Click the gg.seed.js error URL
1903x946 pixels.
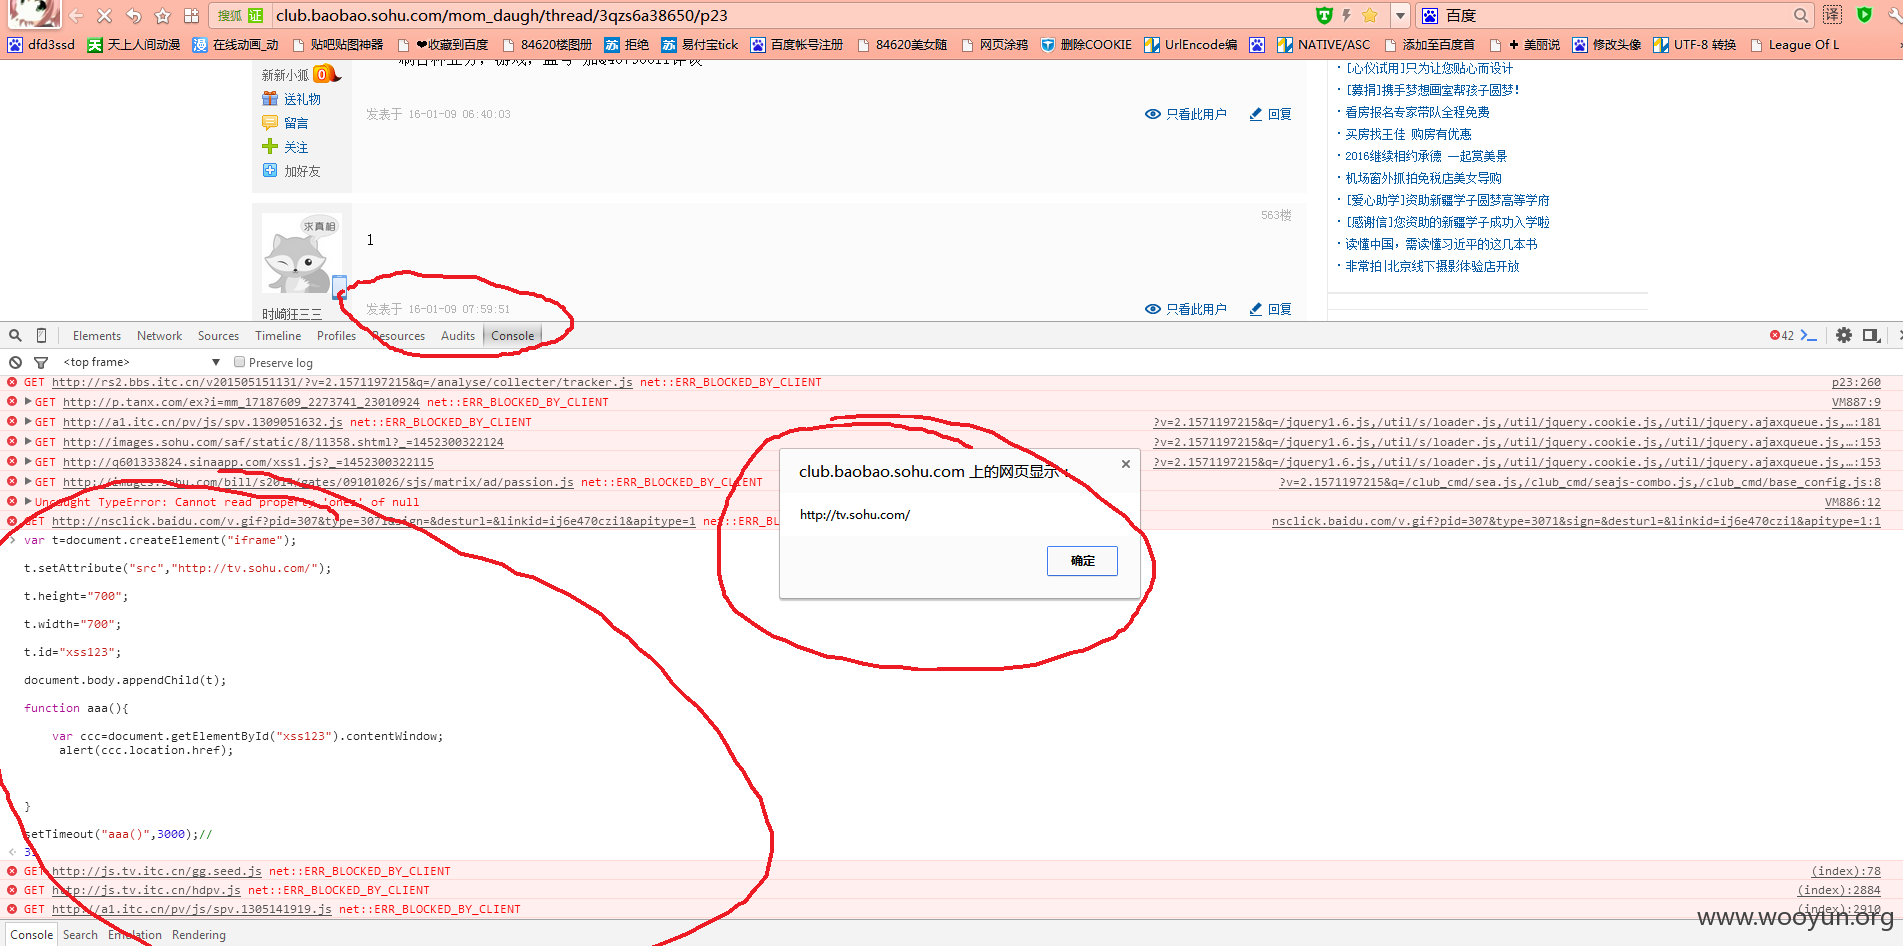pos(157,871)
